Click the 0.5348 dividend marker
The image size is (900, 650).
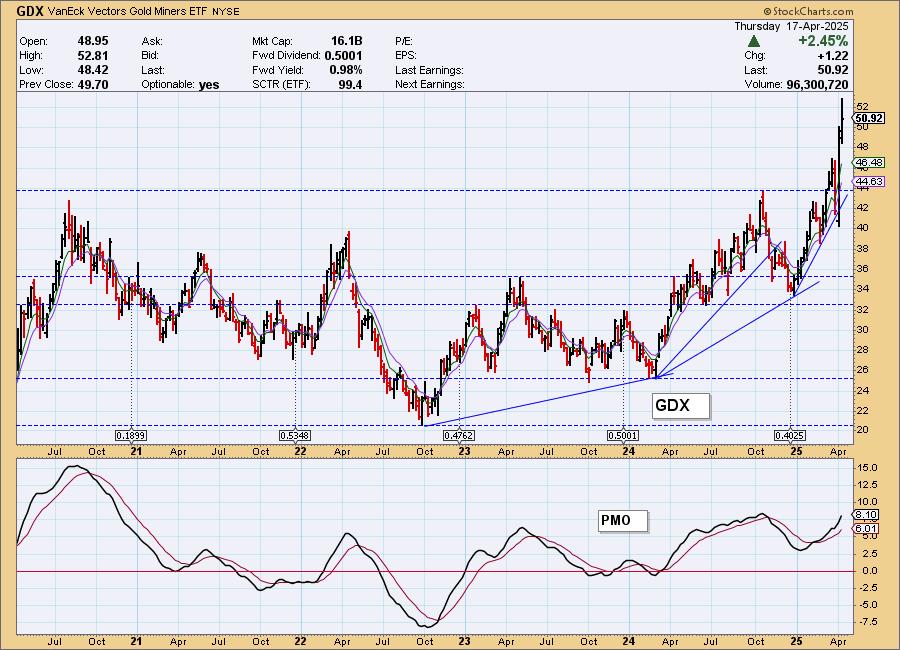coord(295,435)
